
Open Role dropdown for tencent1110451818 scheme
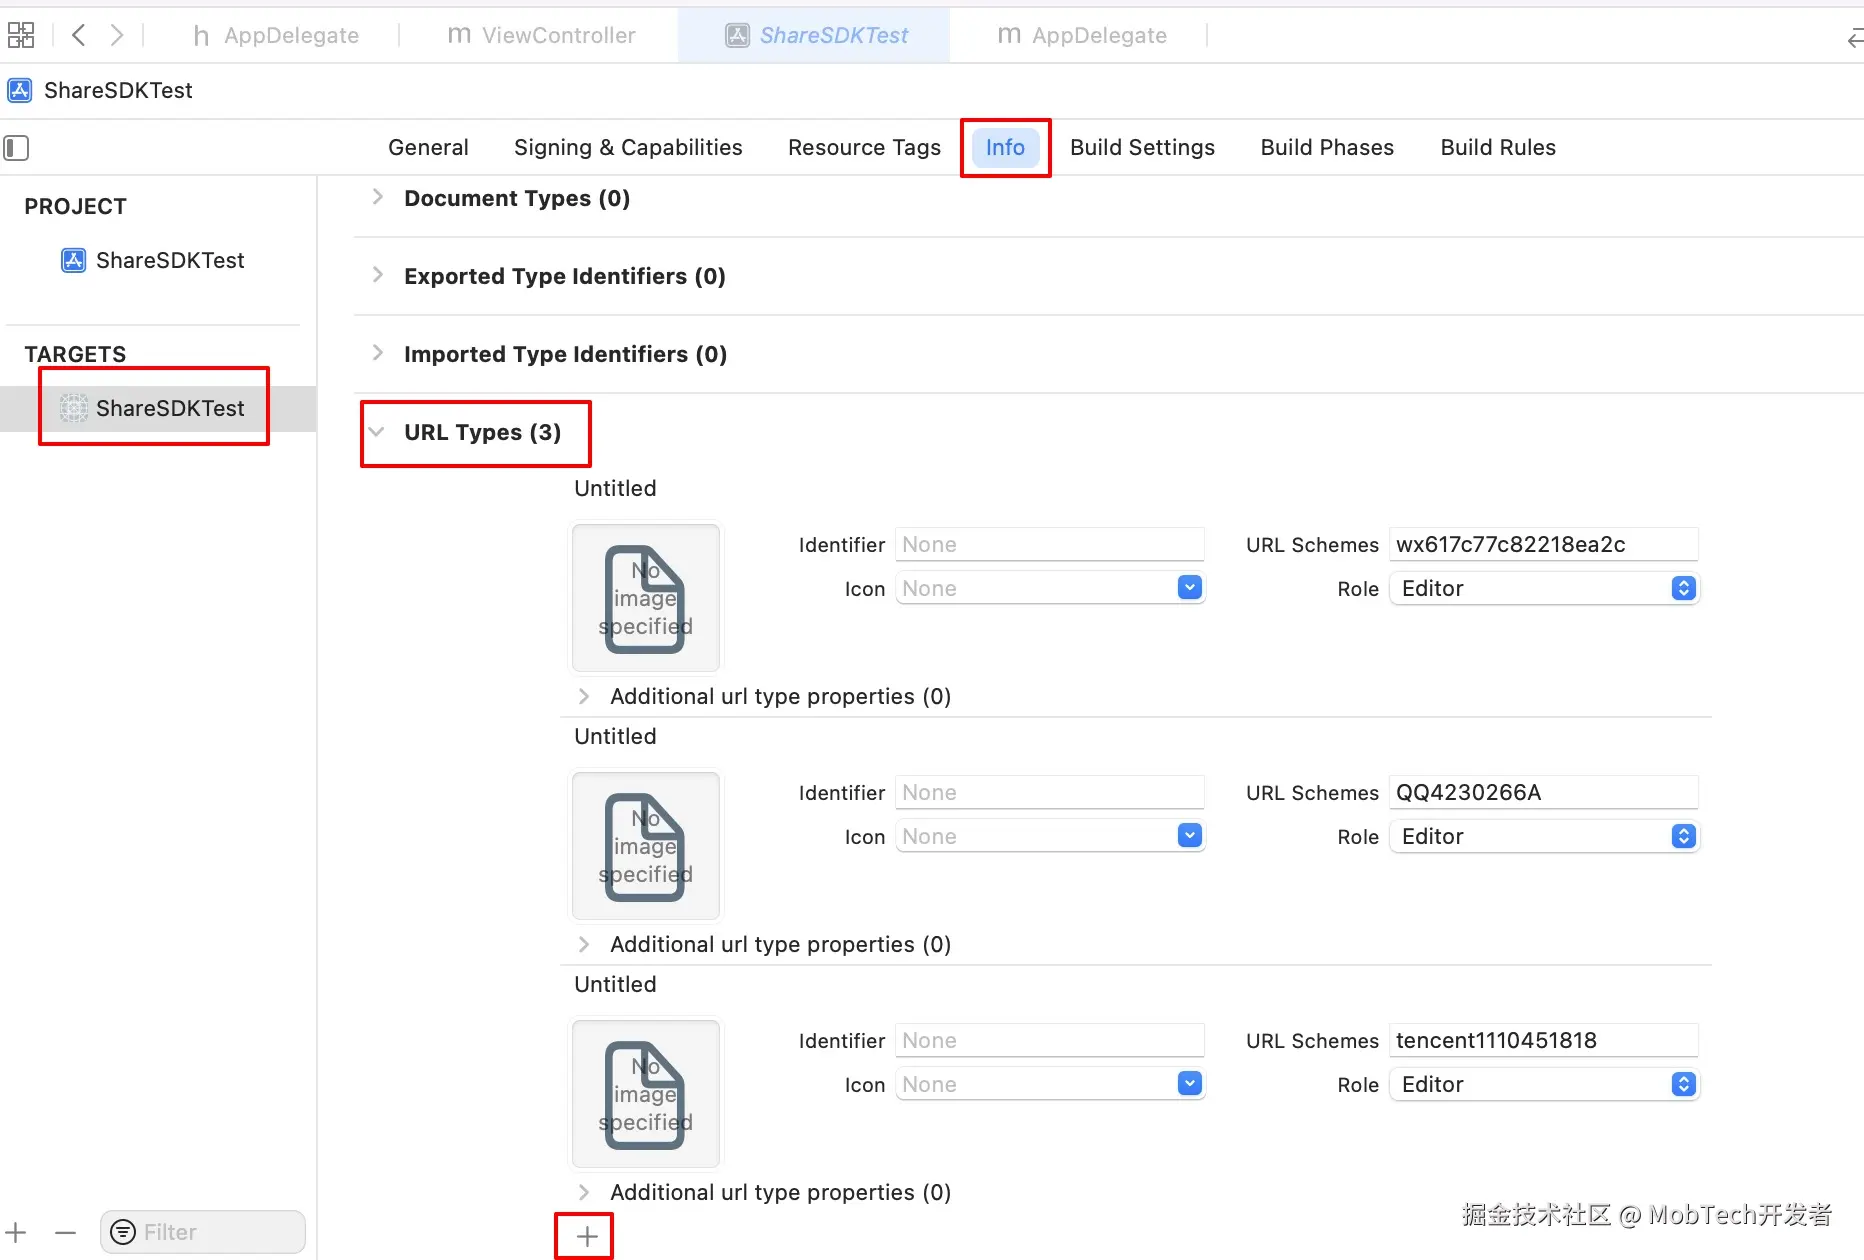tap(1544, 1084)
